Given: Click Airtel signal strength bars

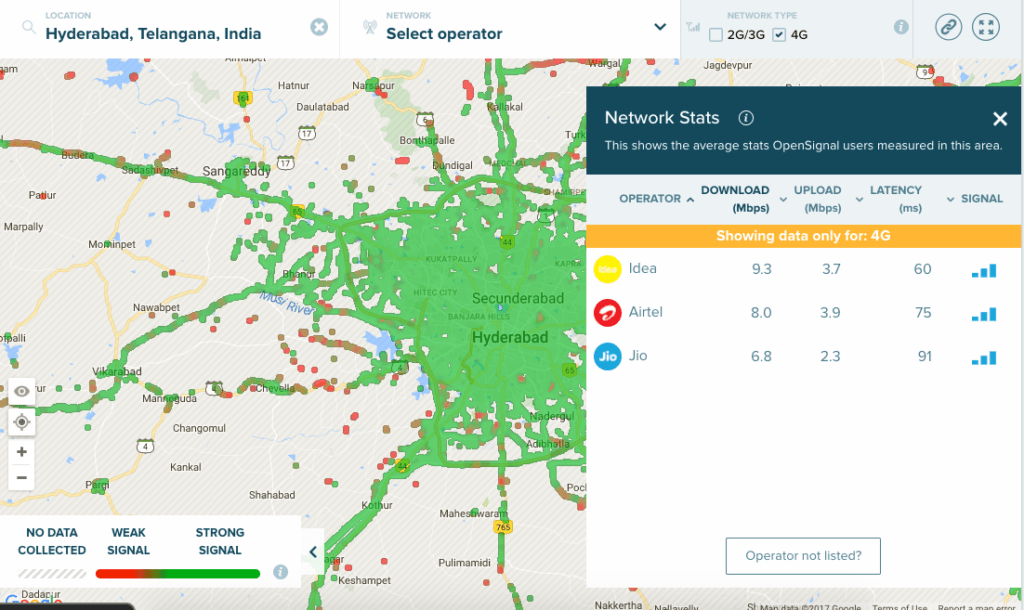Looking at the screenshot, I should coord(984,314).
